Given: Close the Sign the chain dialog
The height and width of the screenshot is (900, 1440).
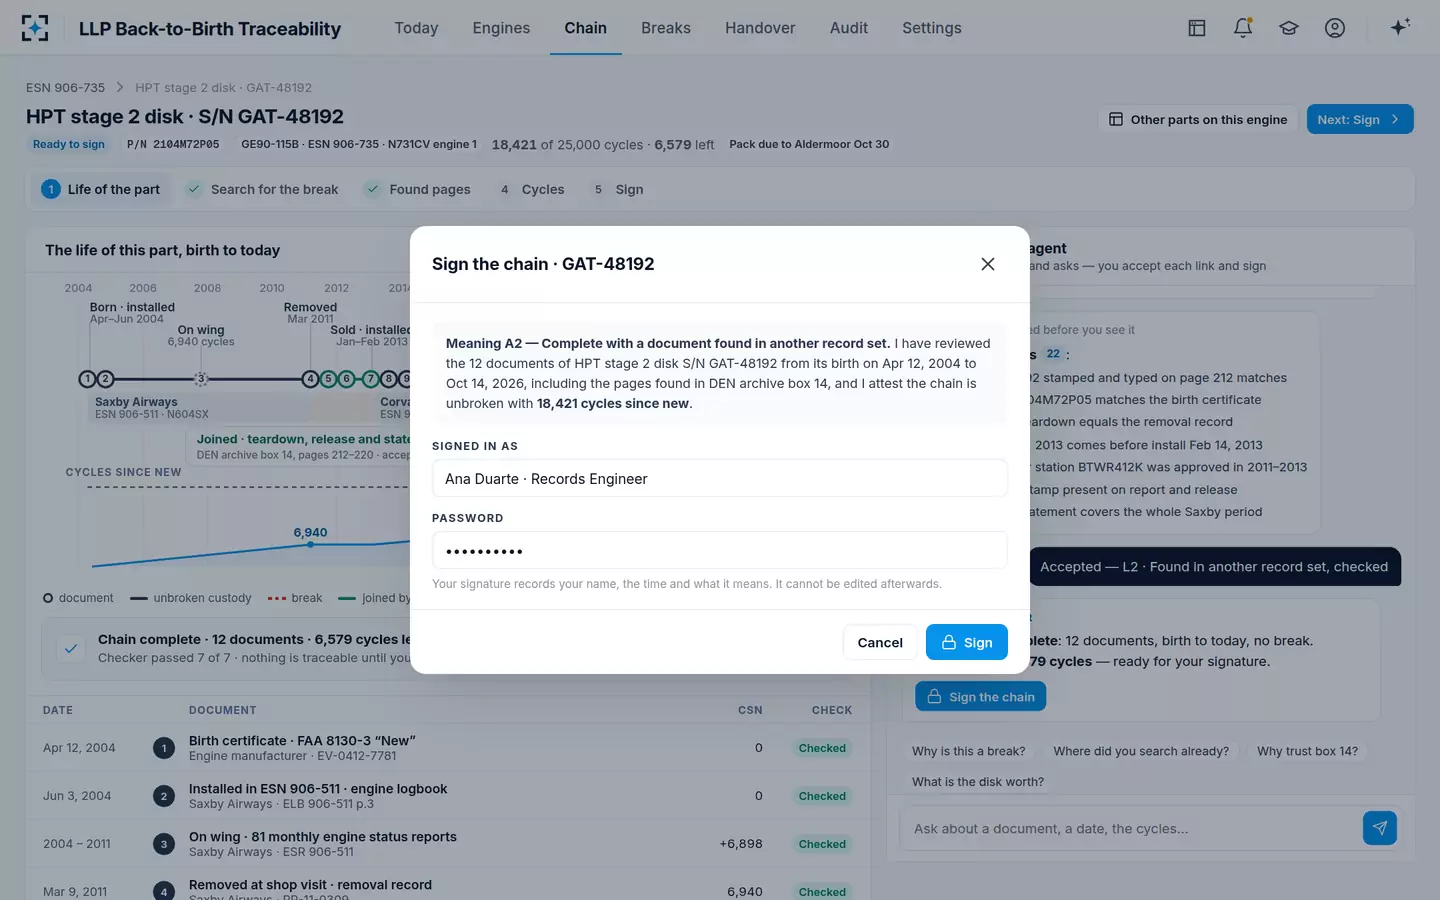Looking at the screenshot, I should tap(988, 264).
